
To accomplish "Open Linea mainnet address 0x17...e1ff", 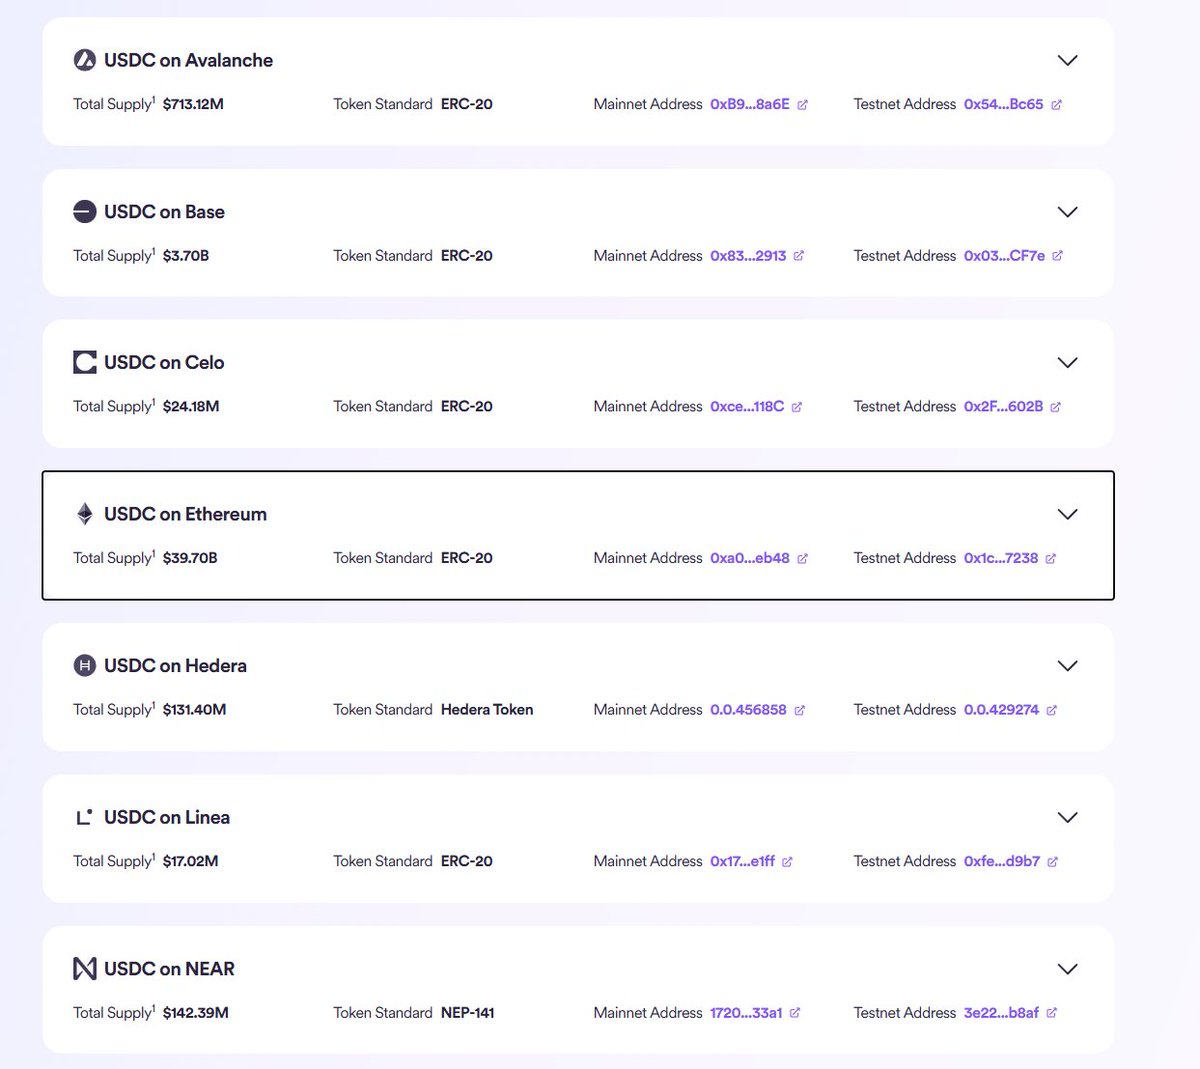I will [x=742, y=861].
